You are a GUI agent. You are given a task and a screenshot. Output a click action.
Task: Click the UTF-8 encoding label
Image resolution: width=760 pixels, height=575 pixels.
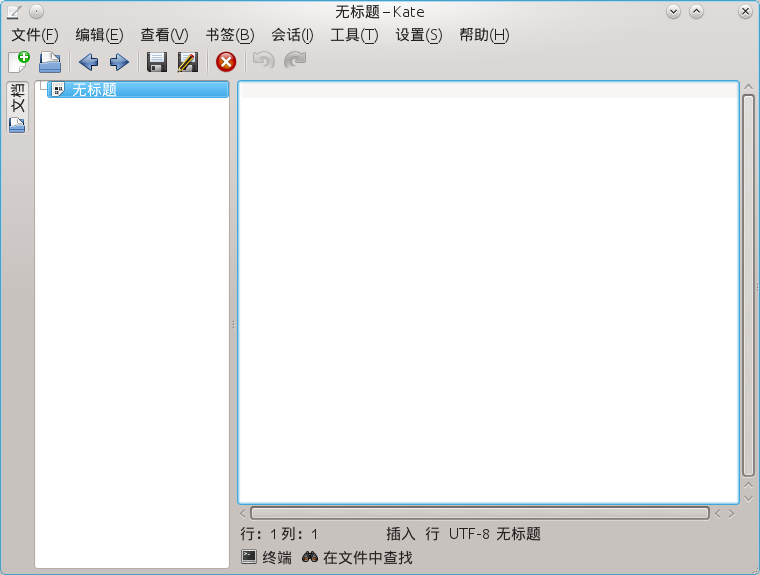click(469, 534)
